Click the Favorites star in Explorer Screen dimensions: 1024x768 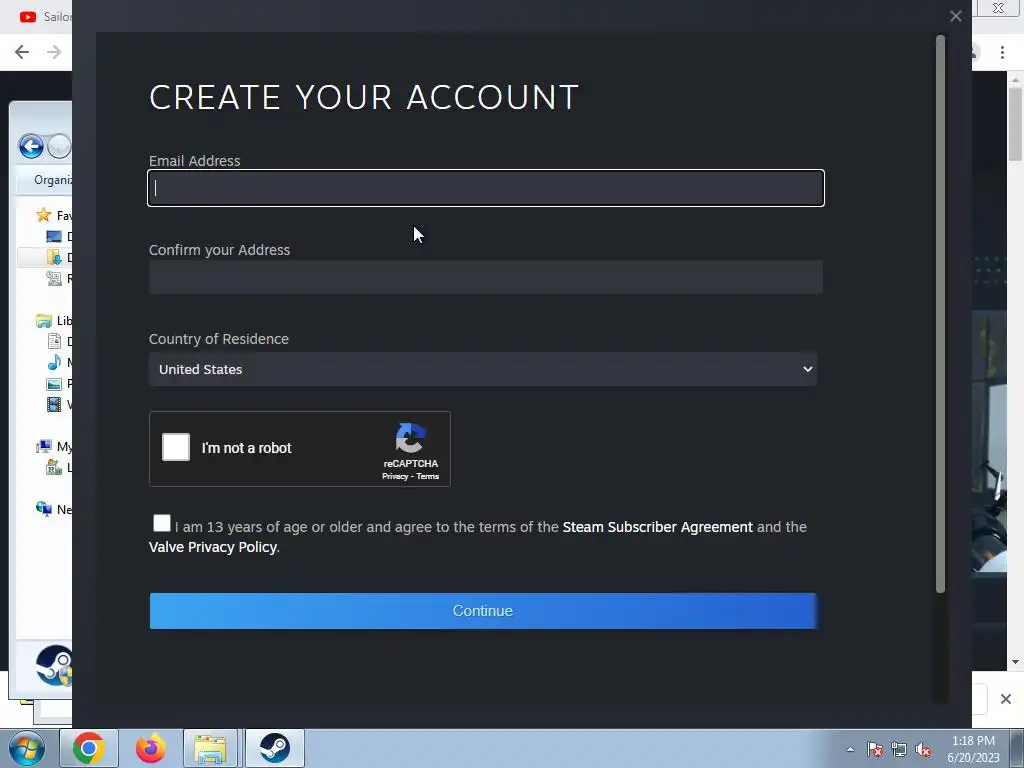(44, 215)
